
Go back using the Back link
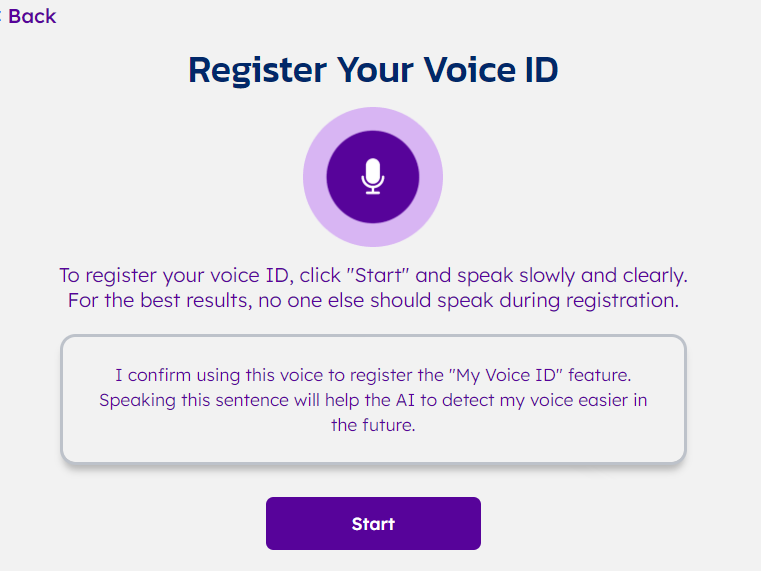click(31, 16)
